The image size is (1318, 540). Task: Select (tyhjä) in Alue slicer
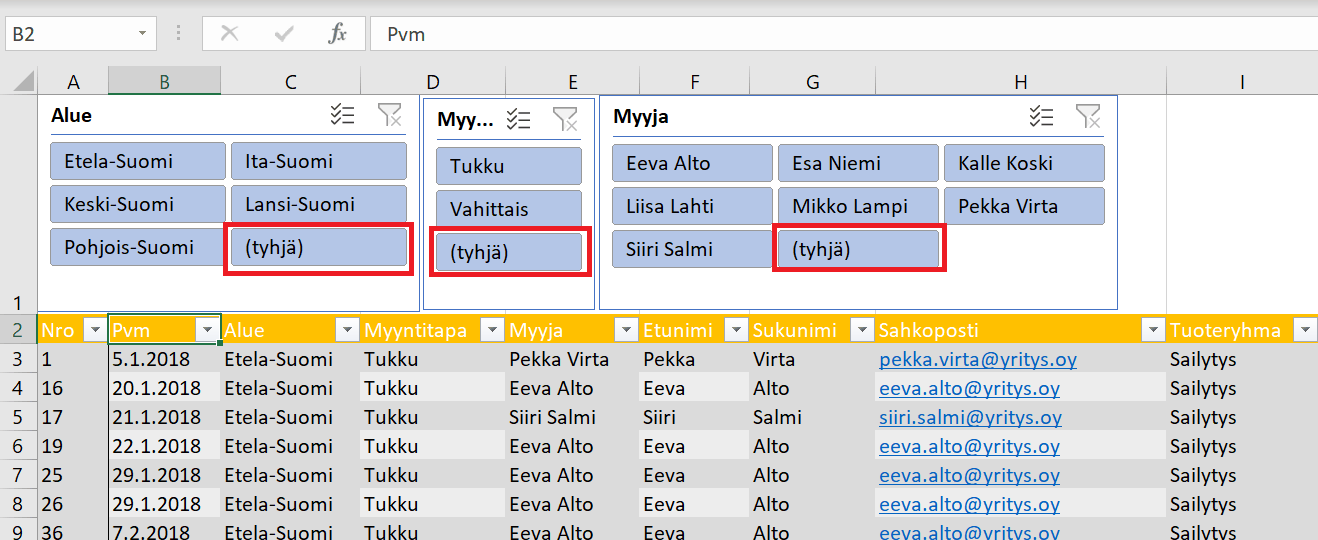(x=319, y=247)
